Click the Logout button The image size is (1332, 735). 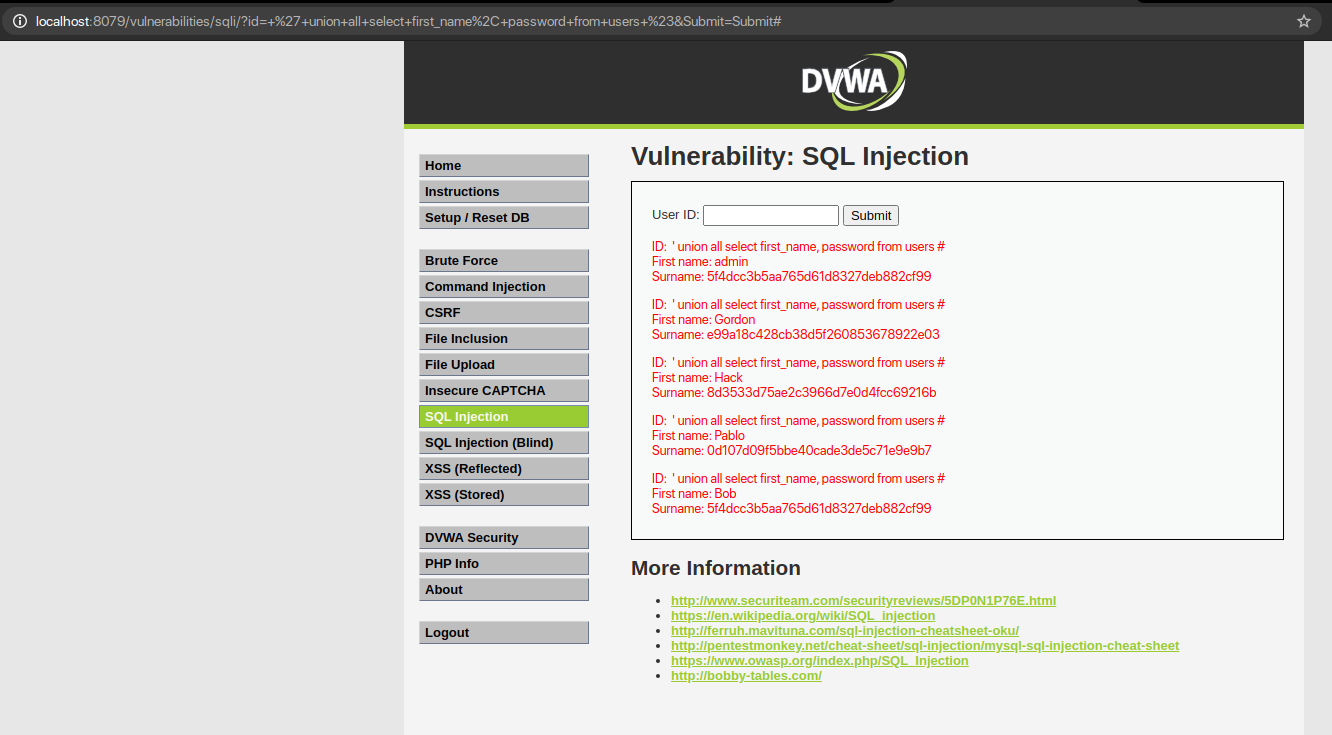point(504,633)
